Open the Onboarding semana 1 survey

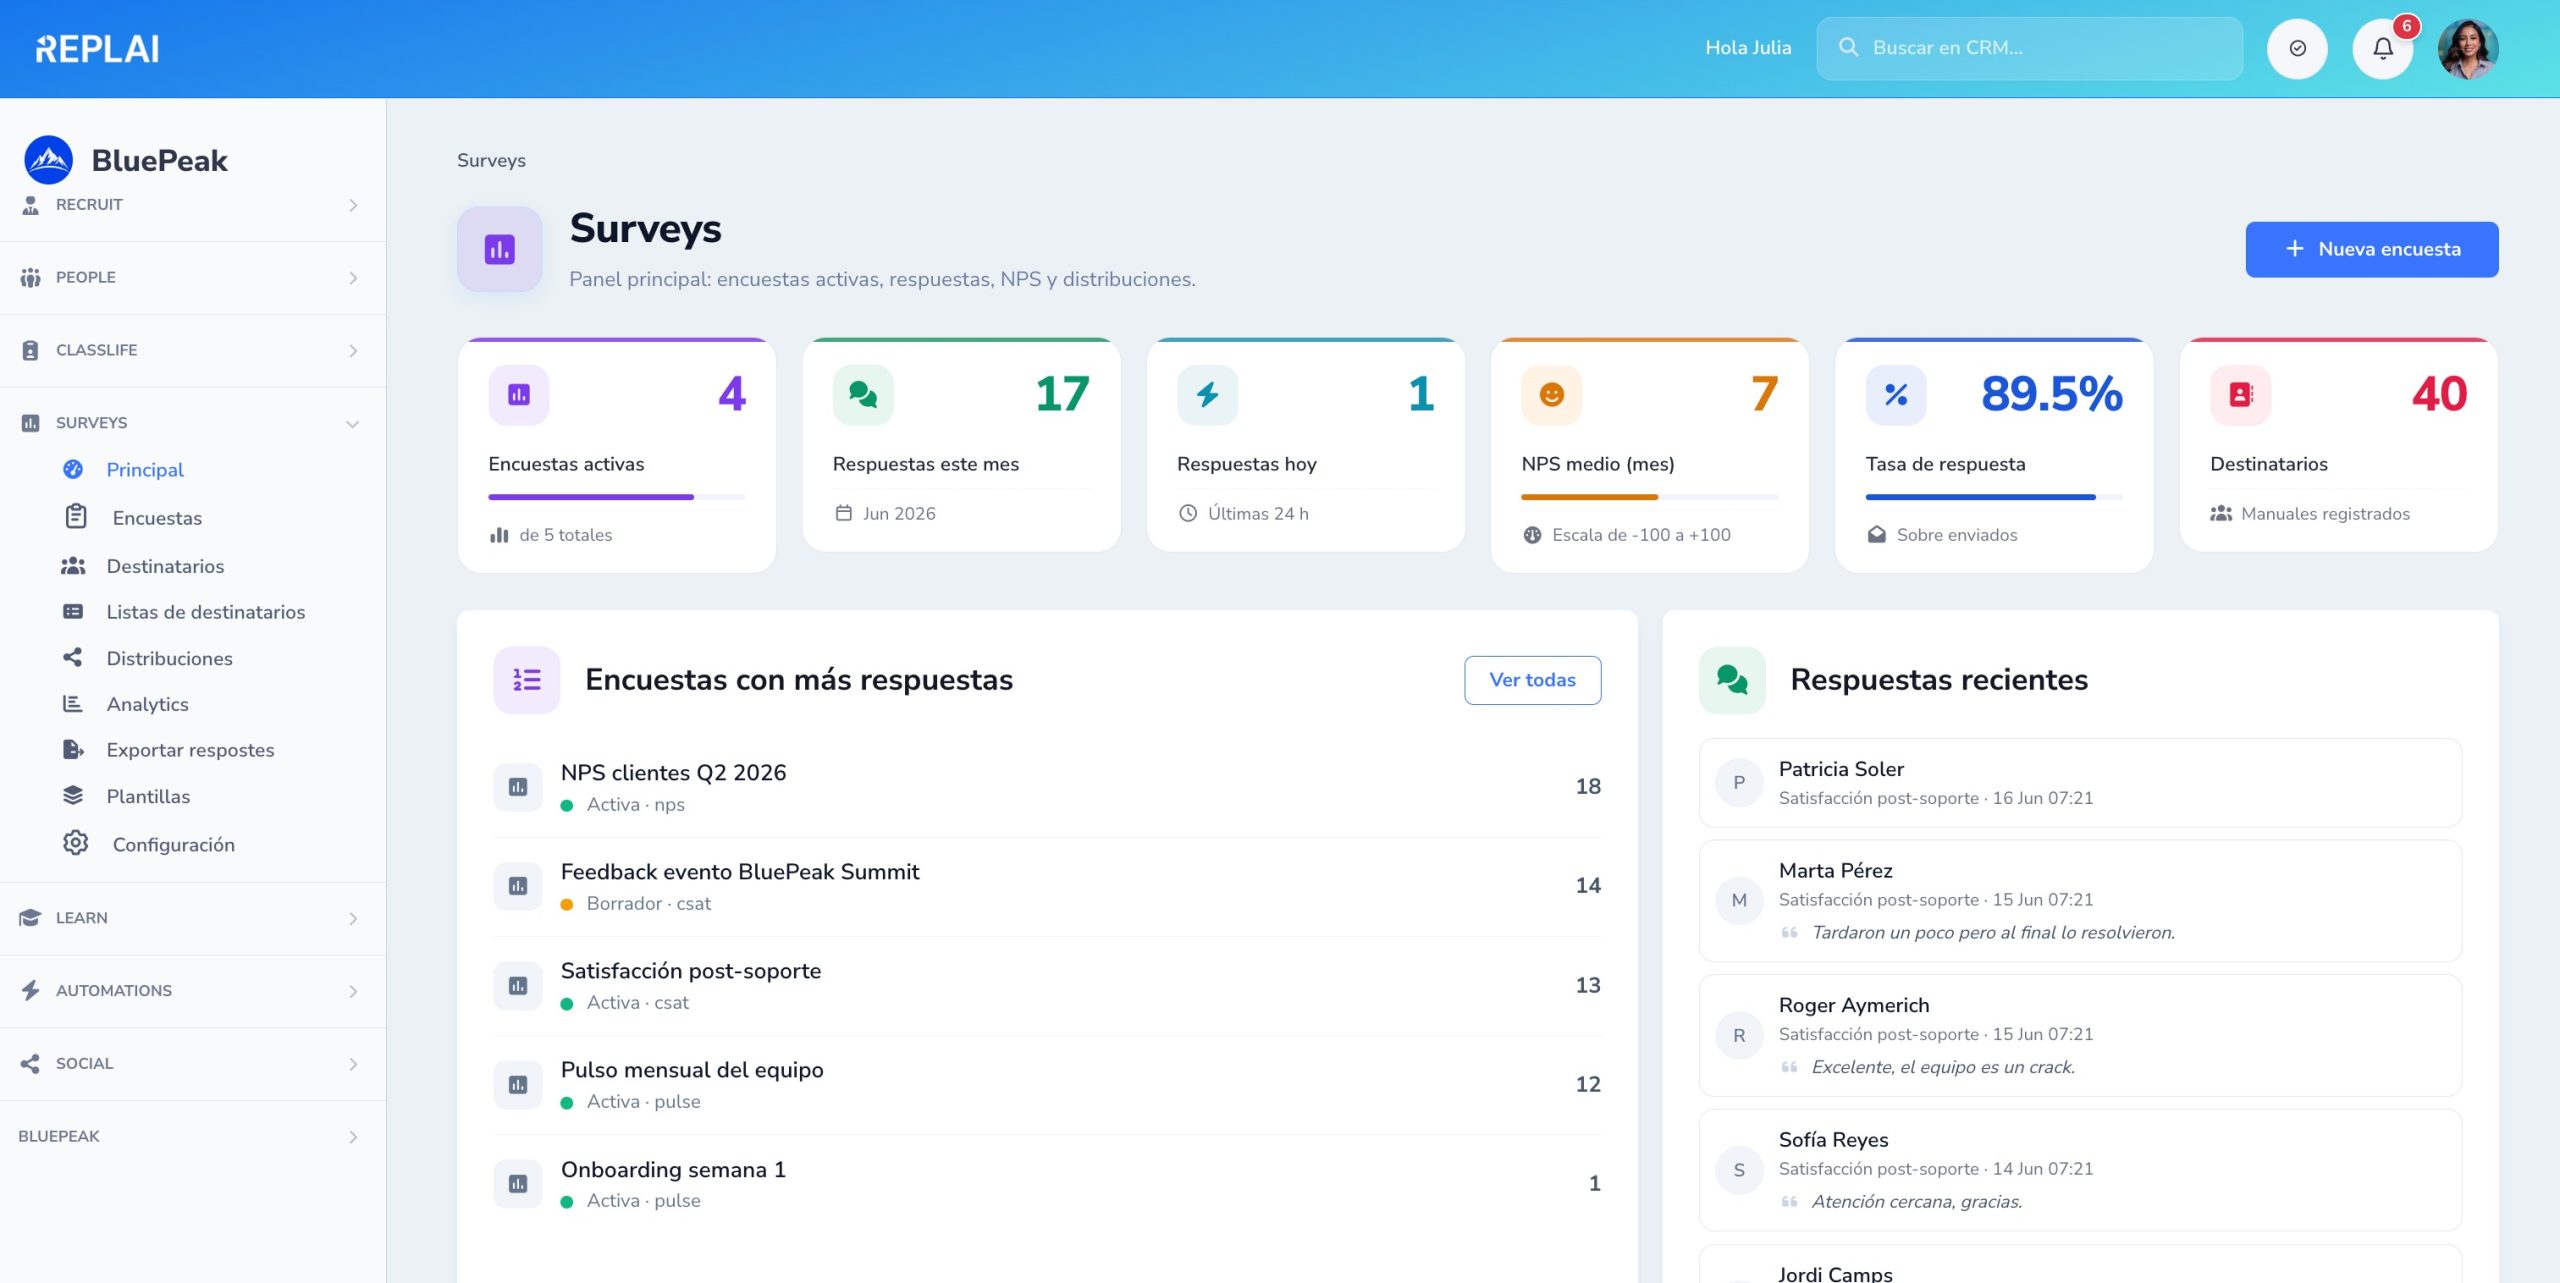pos(1047,1184)
